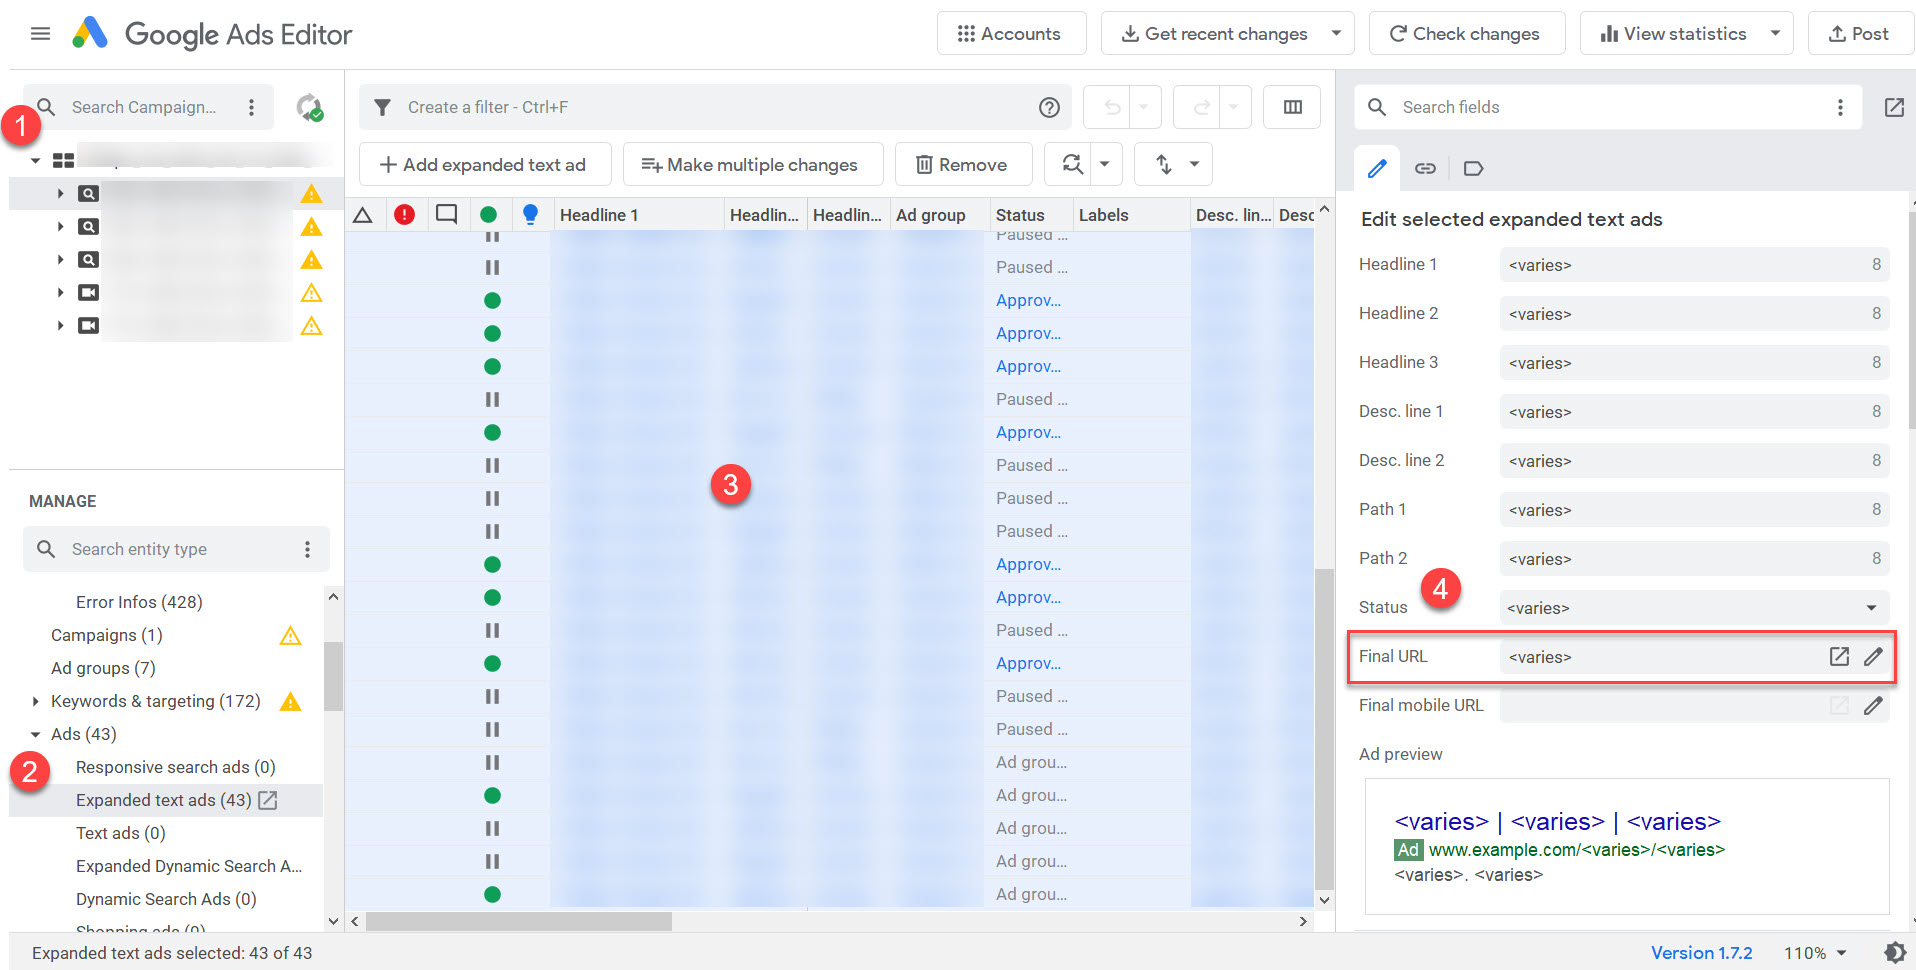Collapse the Ads tree node in Manage panel
The height and width of the screenshot is (970, 1916).
(x=35, y=733)
